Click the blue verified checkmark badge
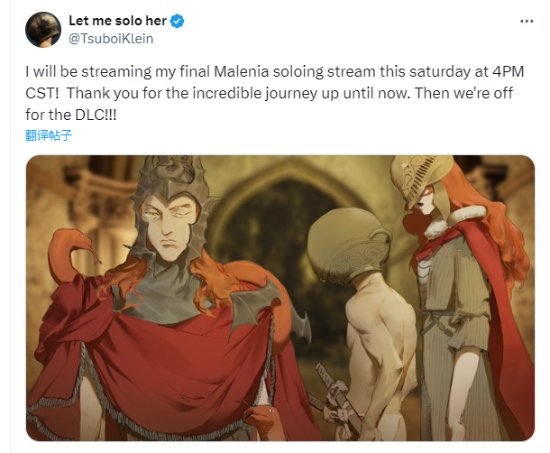550x453 pixels. 177,21
